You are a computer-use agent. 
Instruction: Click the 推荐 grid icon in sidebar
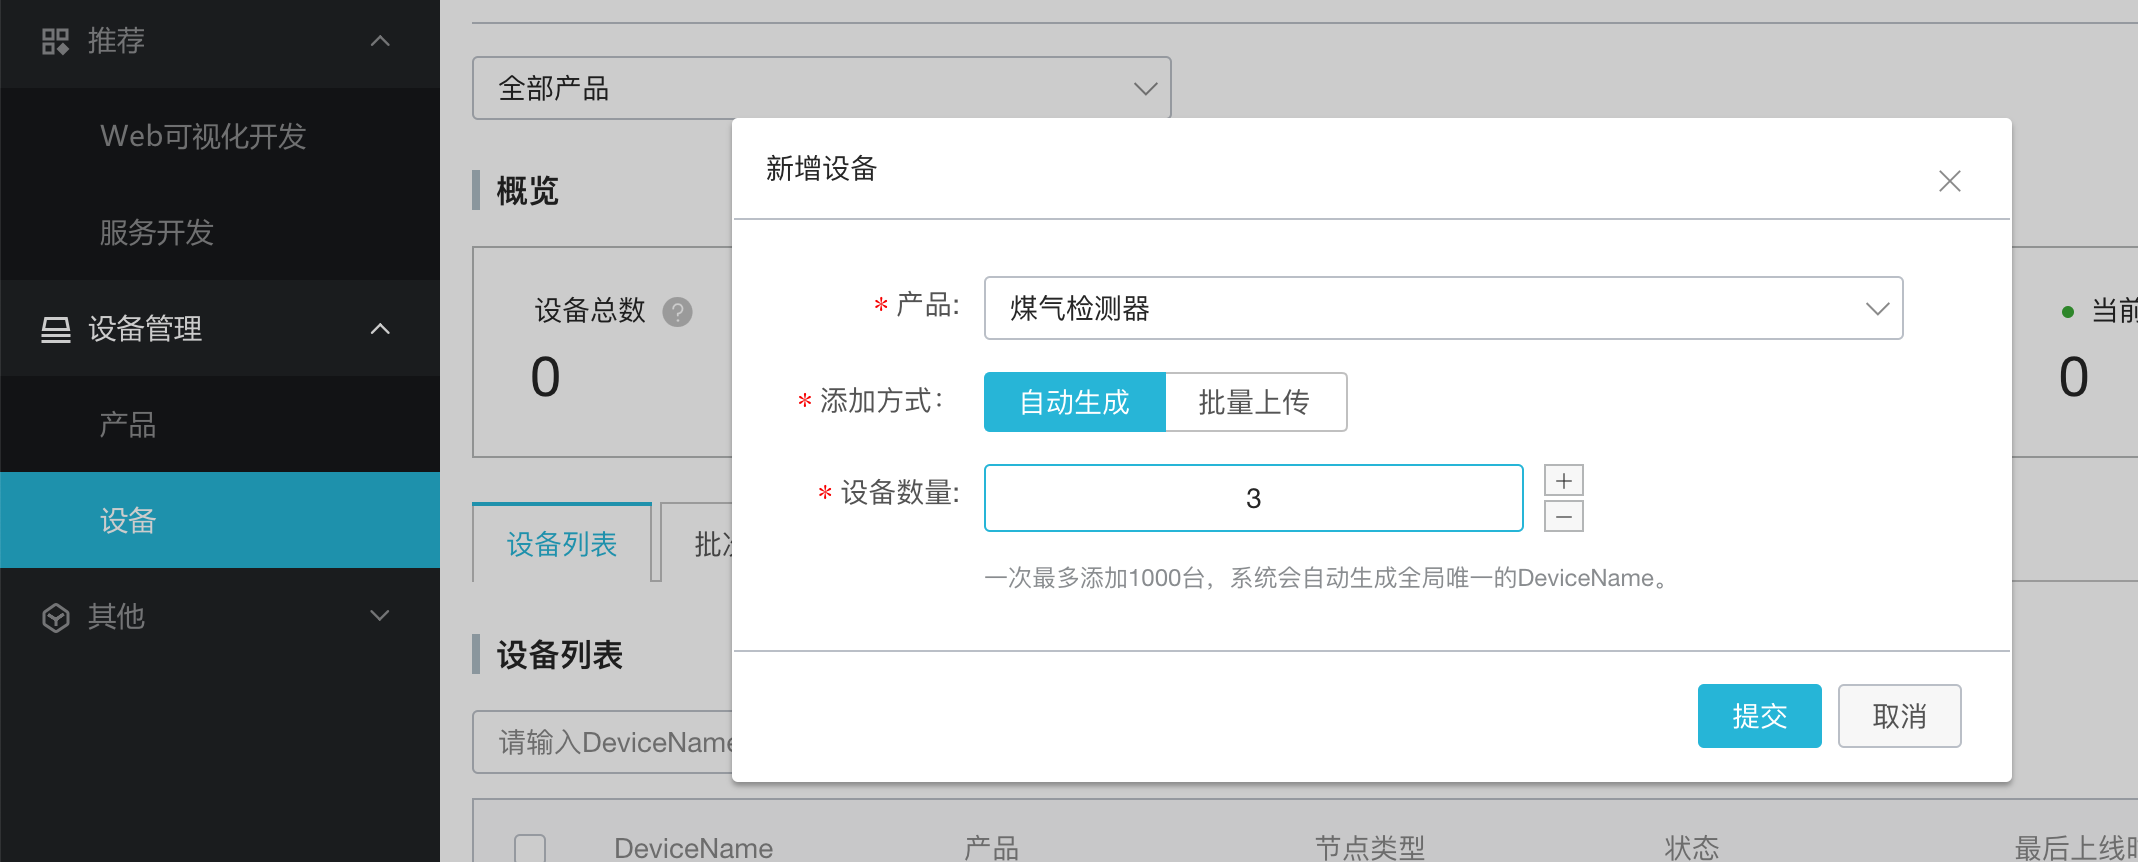click(55, 41)
